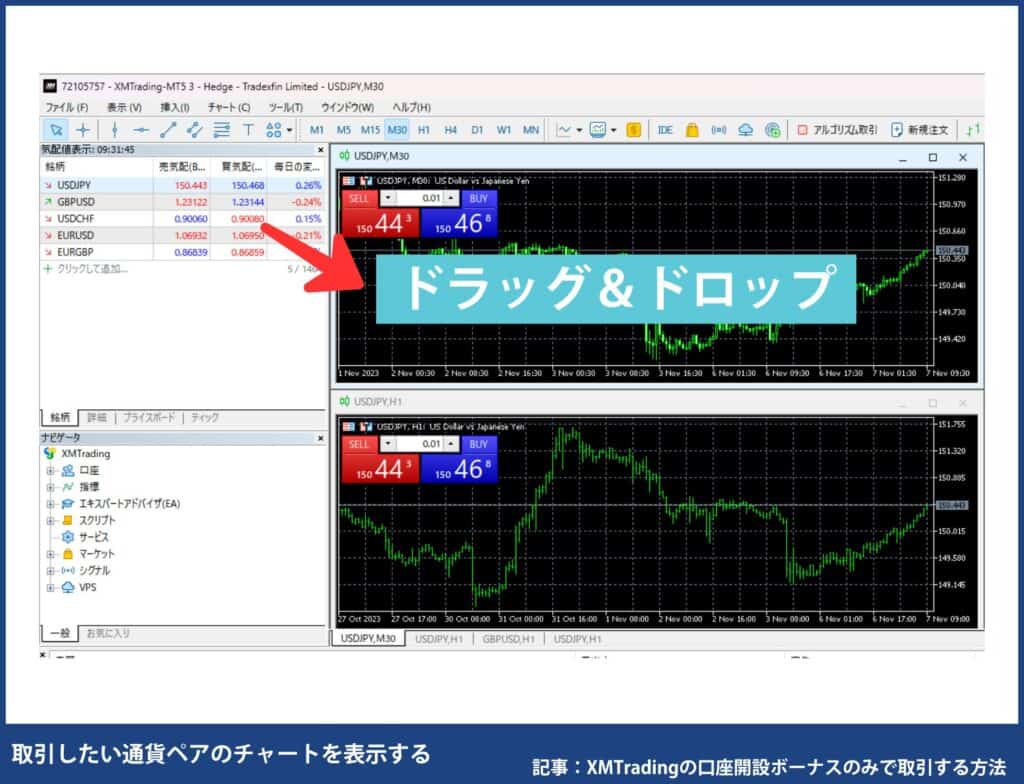The width and height of the screenshot is (1024, 784).
Task: Toggle アルゴリズム取引 button
Action: (x=837, y=130)
